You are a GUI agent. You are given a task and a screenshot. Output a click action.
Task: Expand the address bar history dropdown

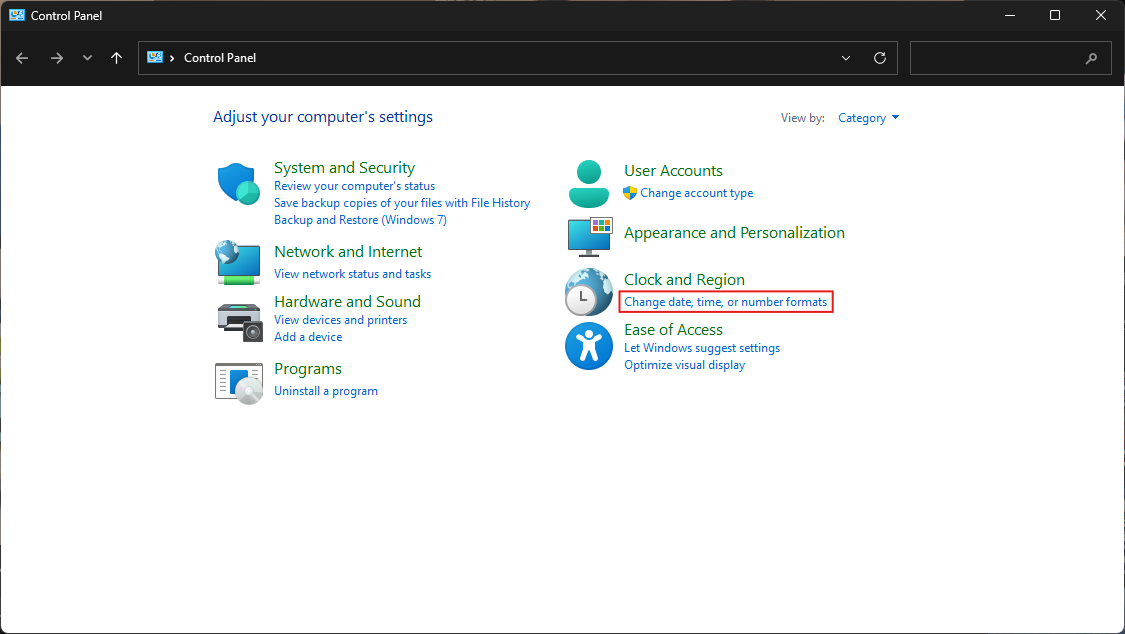coord(846,58)
